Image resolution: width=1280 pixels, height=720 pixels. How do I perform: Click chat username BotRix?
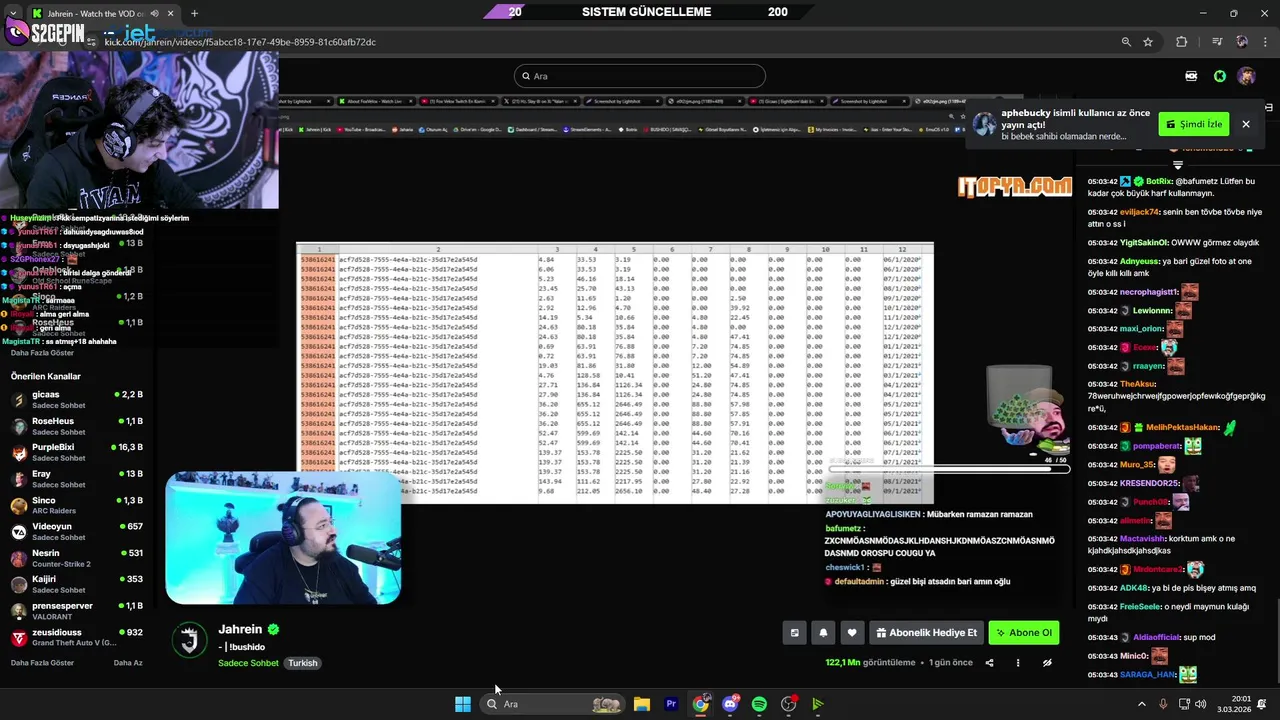1158,181
